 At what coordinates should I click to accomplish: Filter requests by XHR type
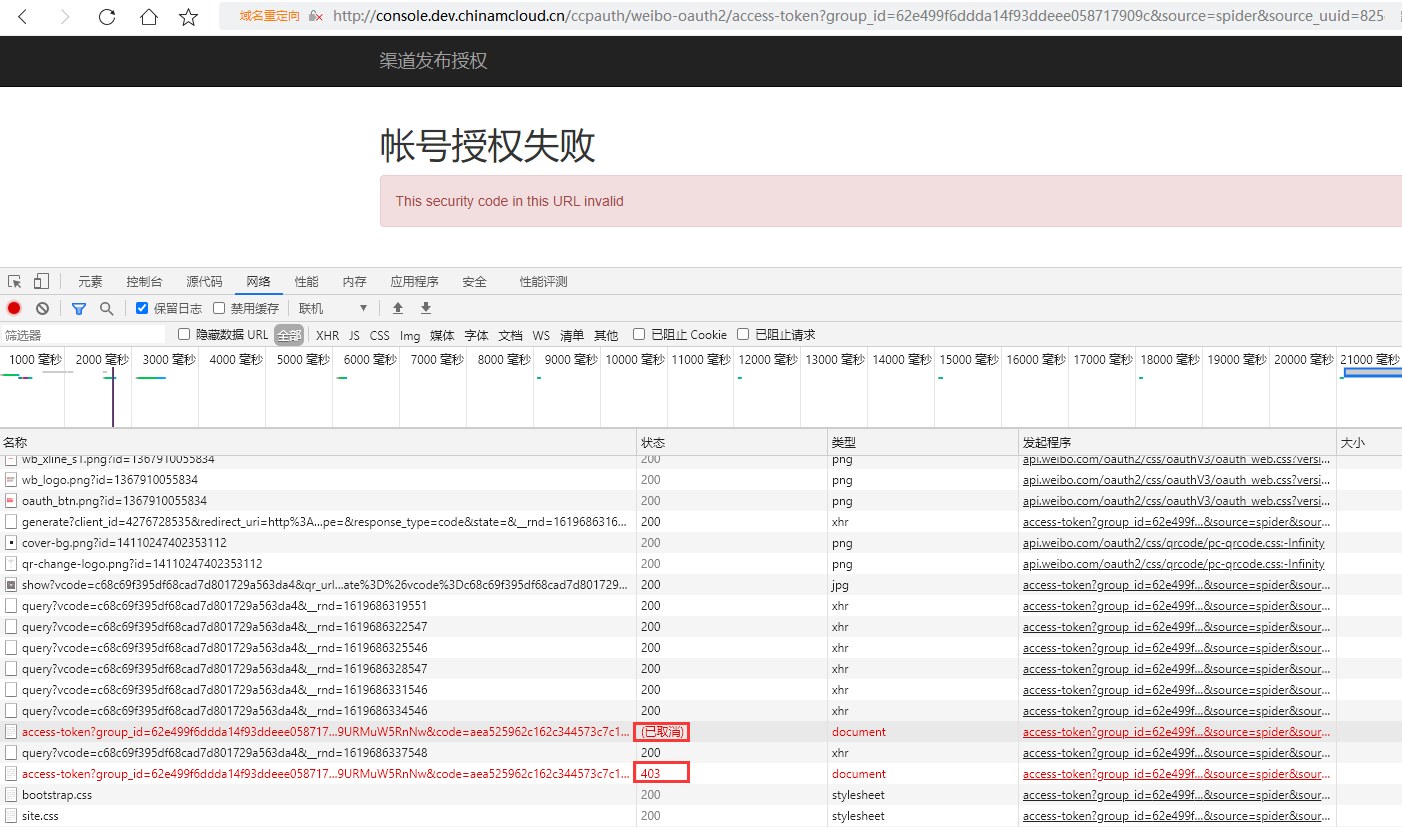point(327,336)
